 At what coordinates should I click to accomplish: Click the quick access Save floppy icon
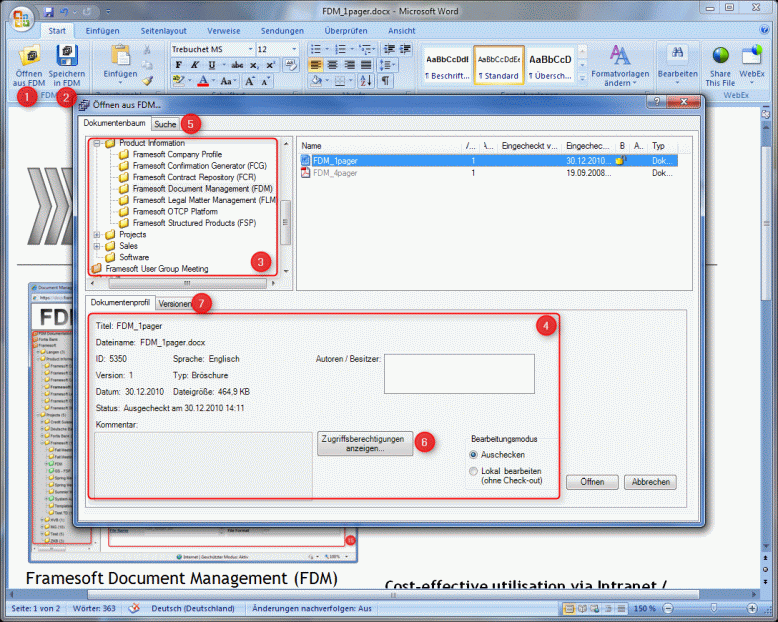48,11
